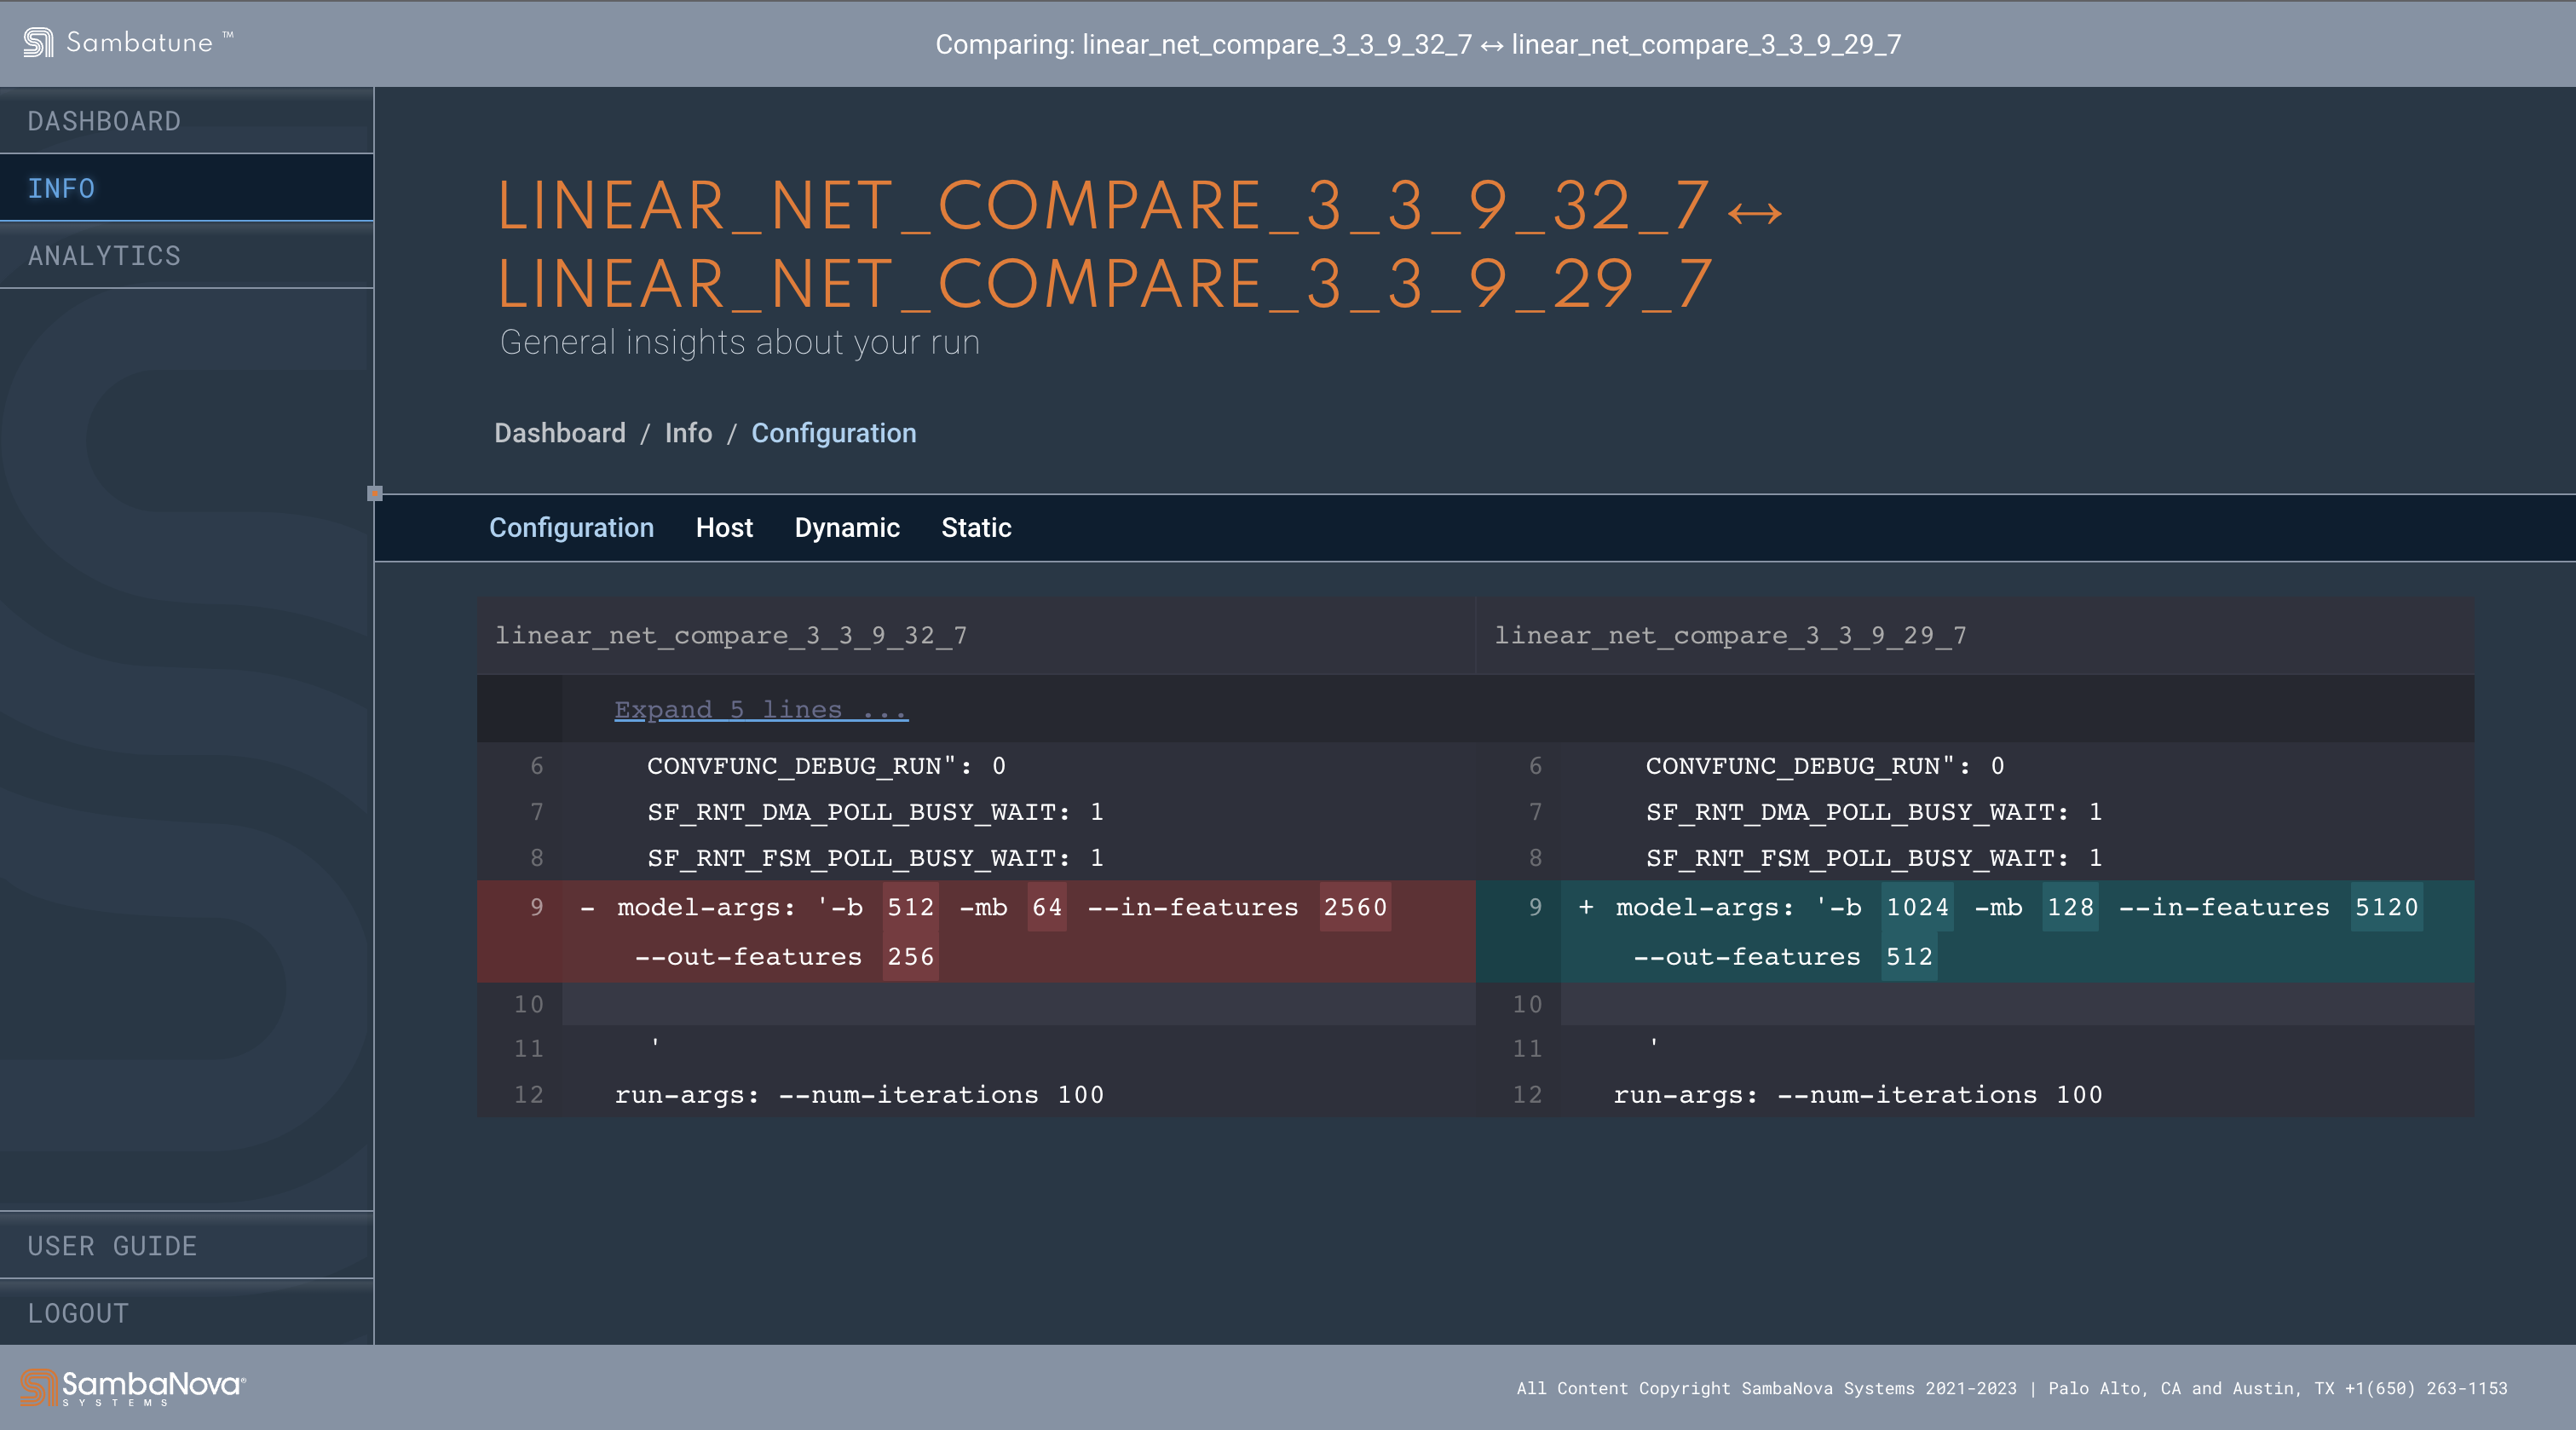The width and height of the screenshot is (2576, 1430).
Task: Open ANALYTICS from the sidebar
Action: (x=103, y=256)
